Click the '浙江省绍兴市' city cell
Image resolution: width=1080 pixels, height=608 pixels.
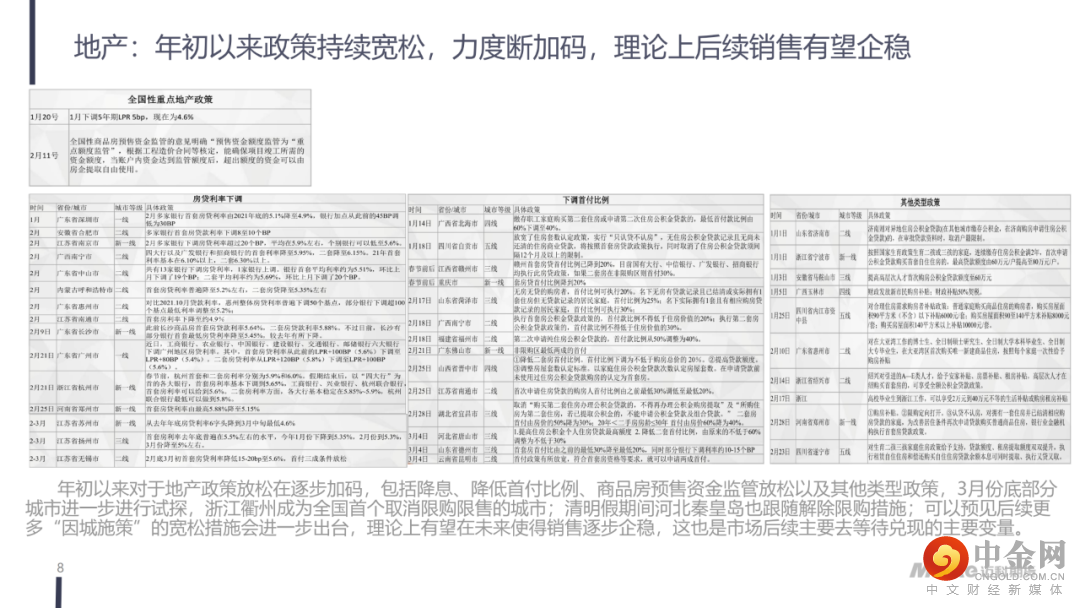[x=815, y=380]
